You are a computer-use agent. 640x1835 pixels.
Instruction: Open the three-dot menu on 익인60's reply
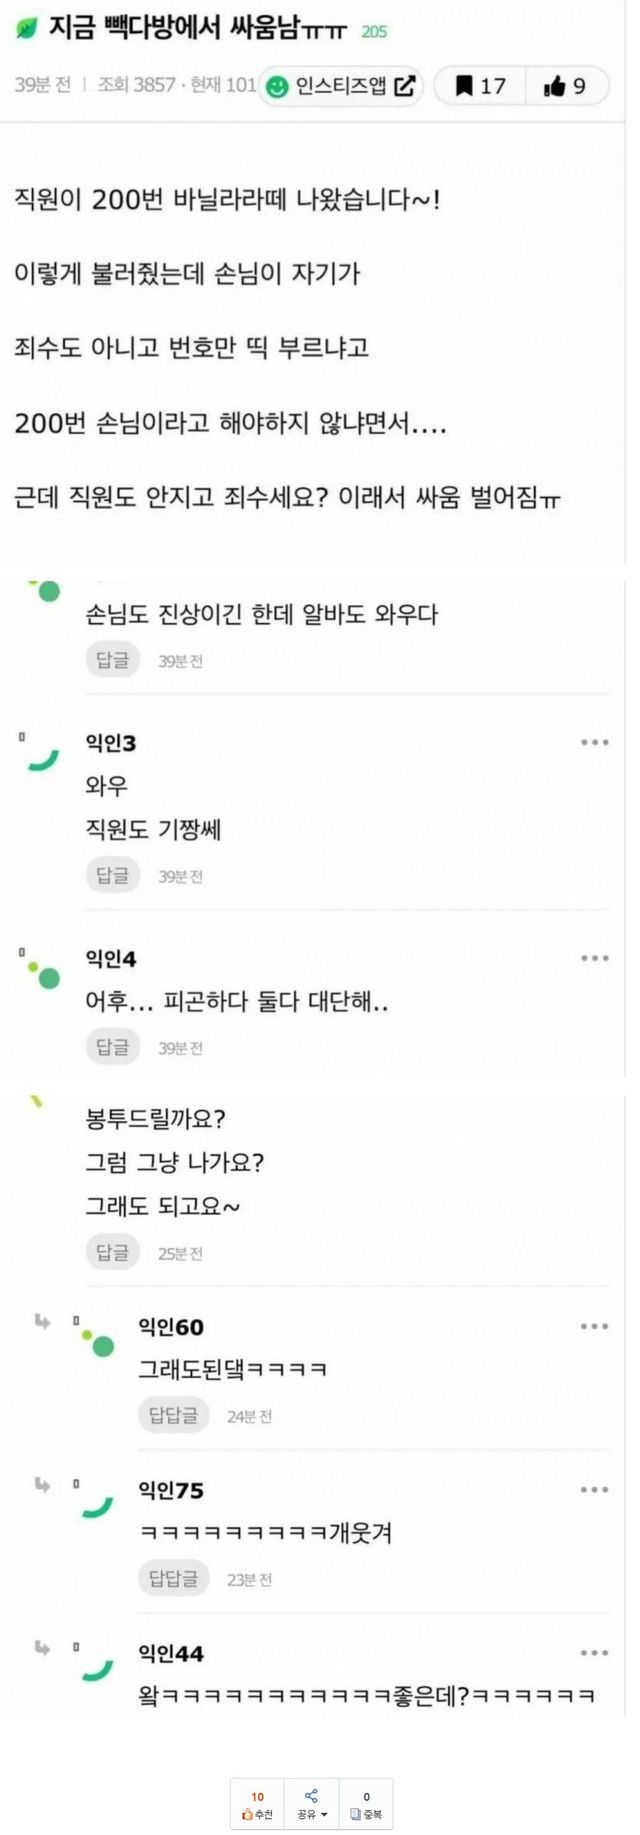pos(594,1326)
